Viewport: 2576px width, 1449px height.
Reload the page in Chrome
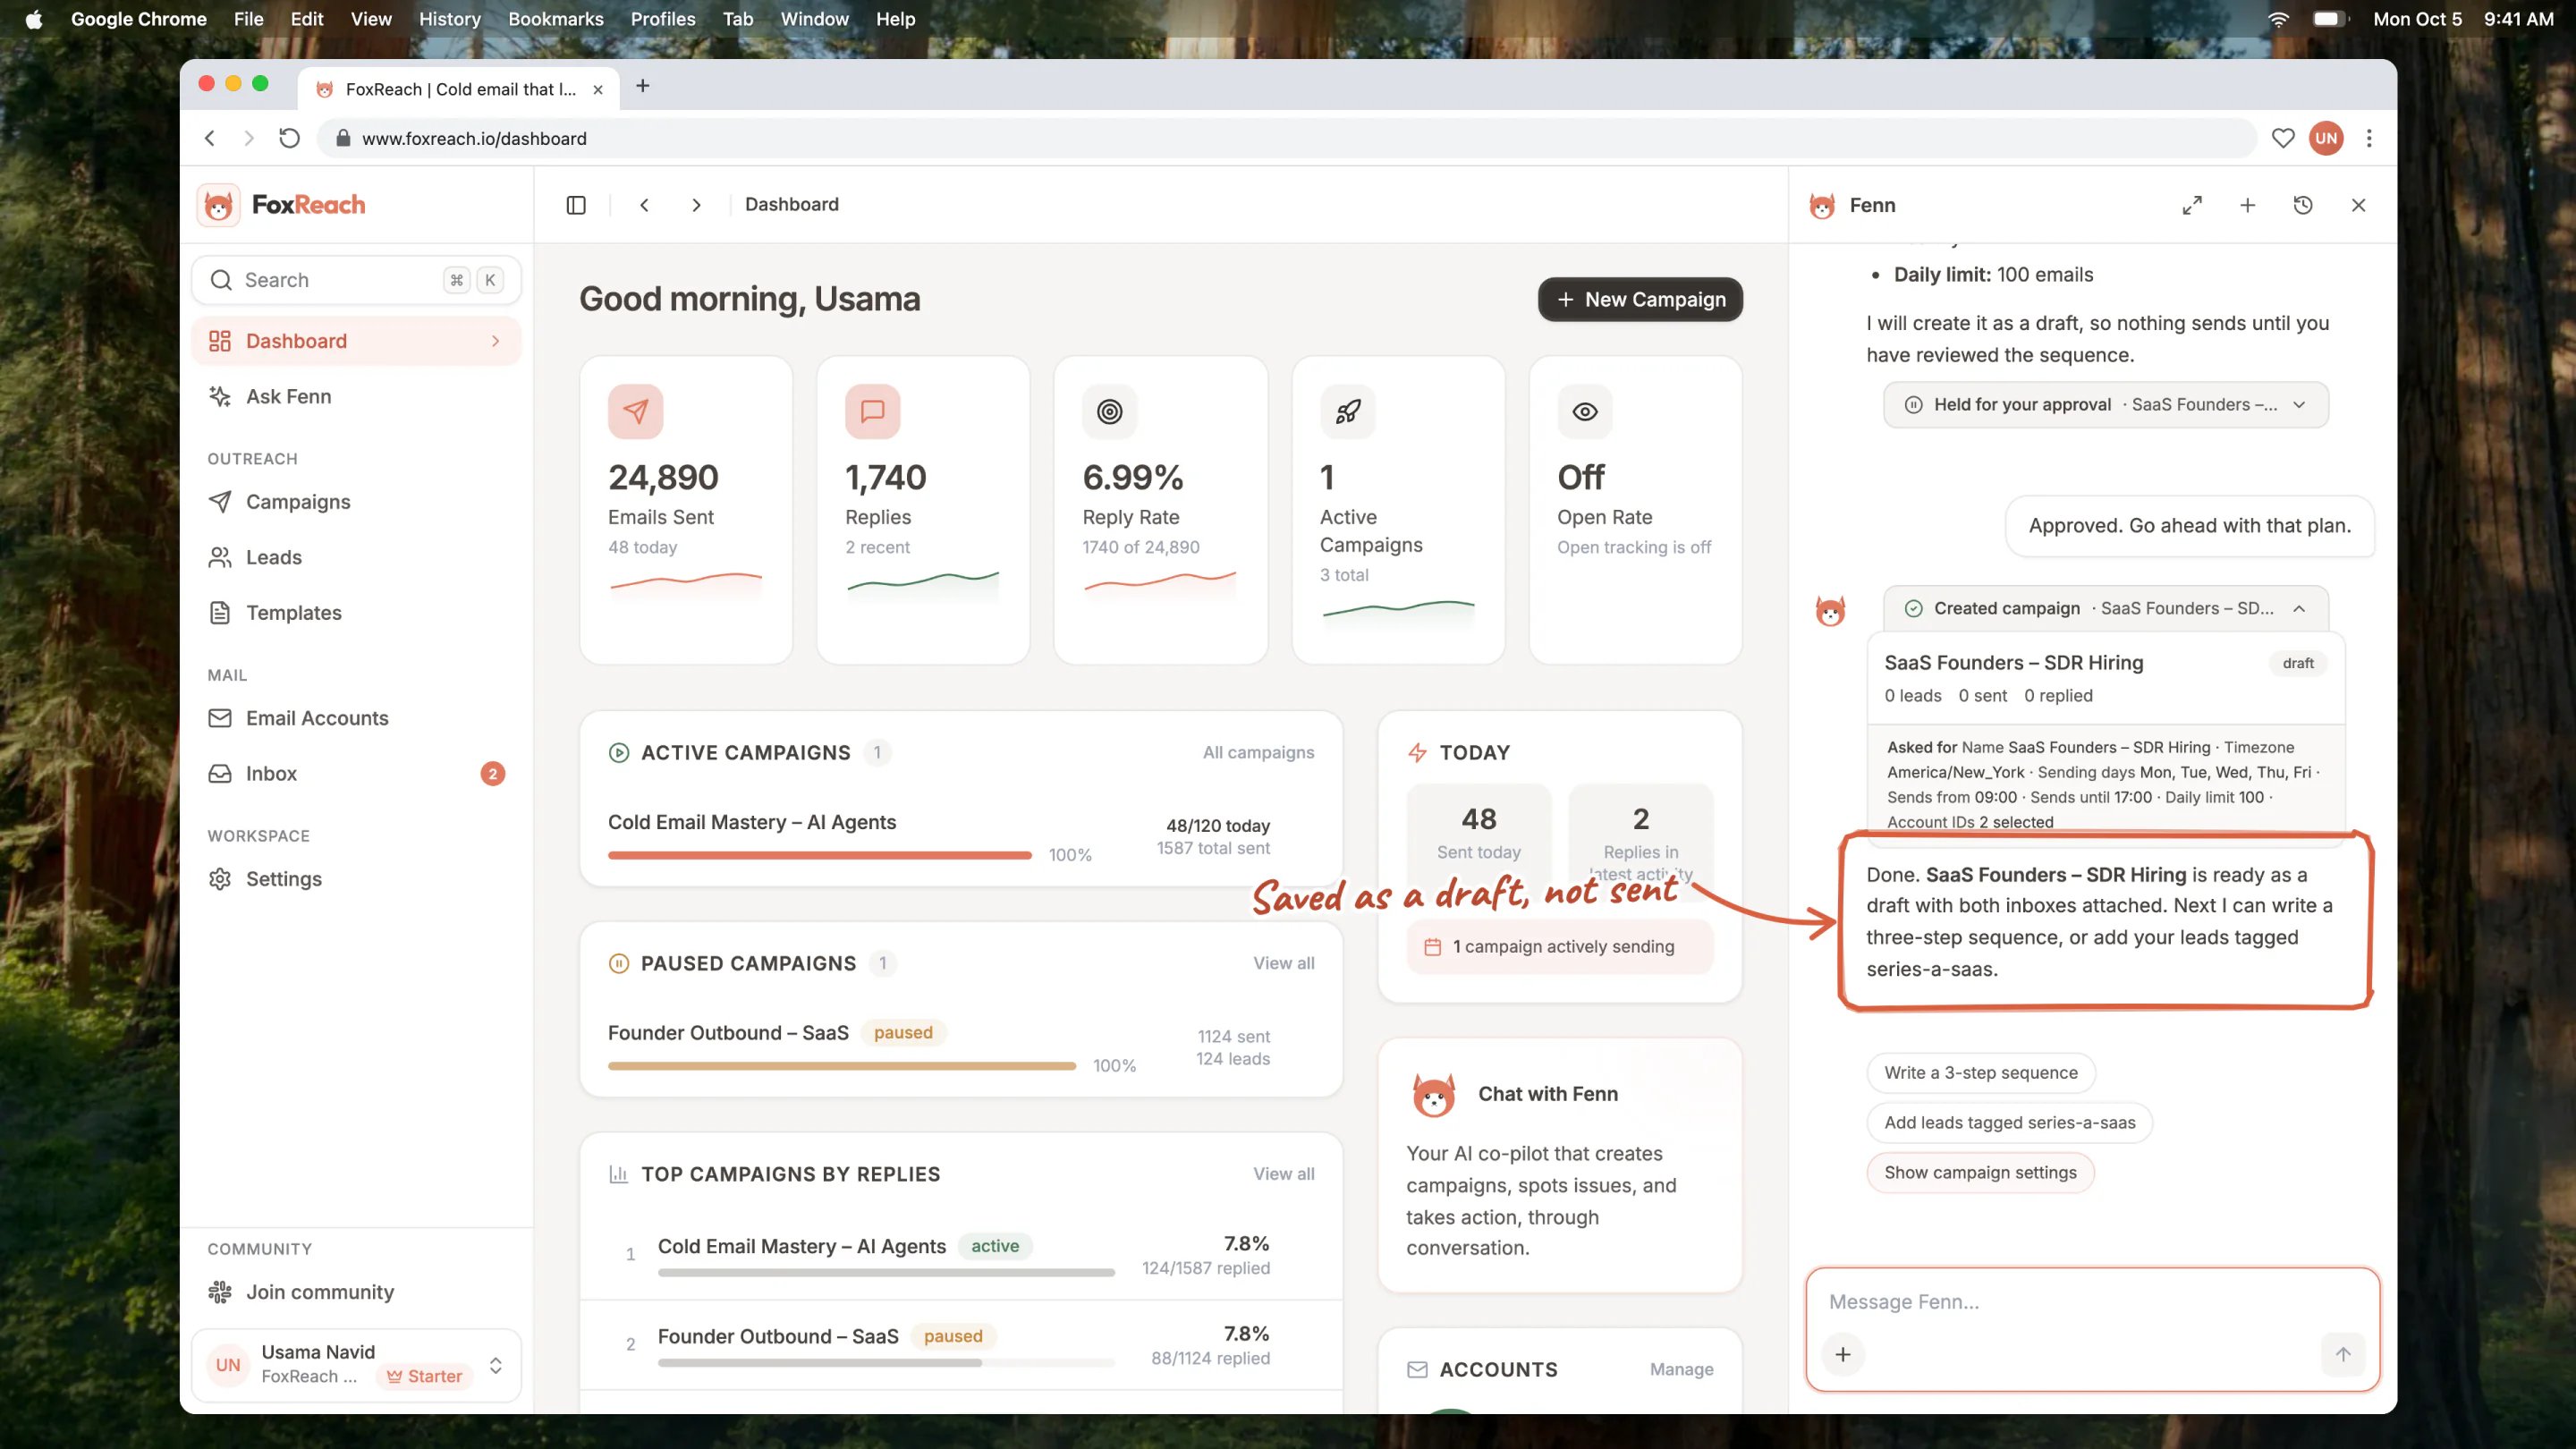[289, 138]
